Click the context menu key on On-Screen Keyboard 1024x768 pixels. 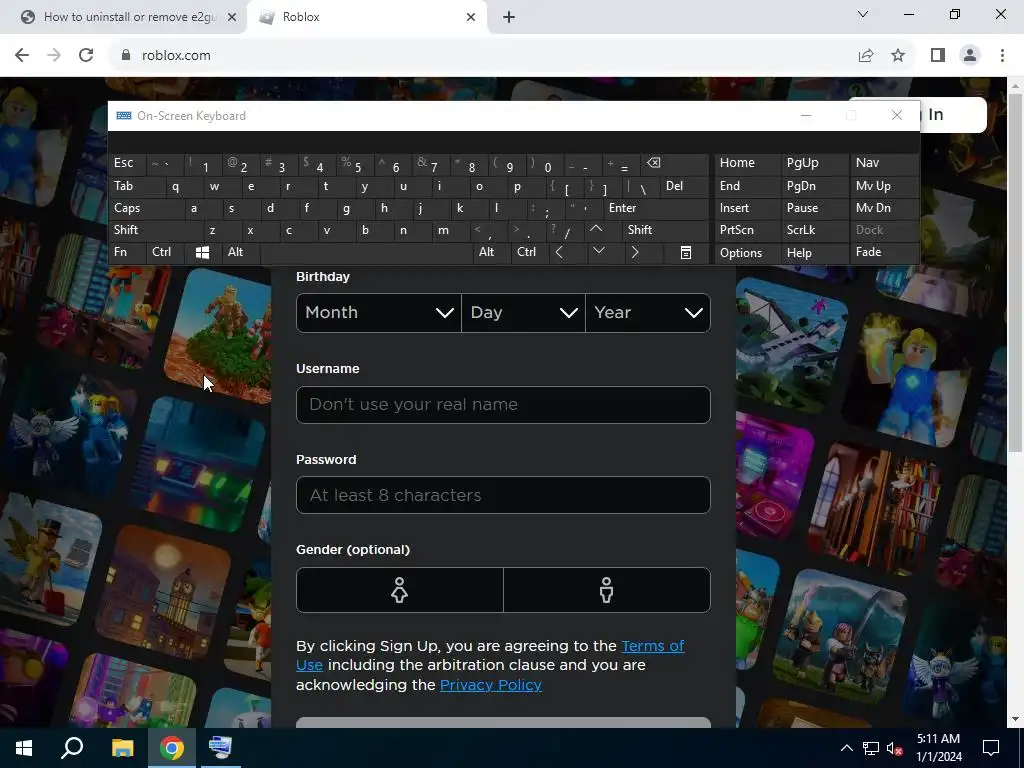coord(686,253)
